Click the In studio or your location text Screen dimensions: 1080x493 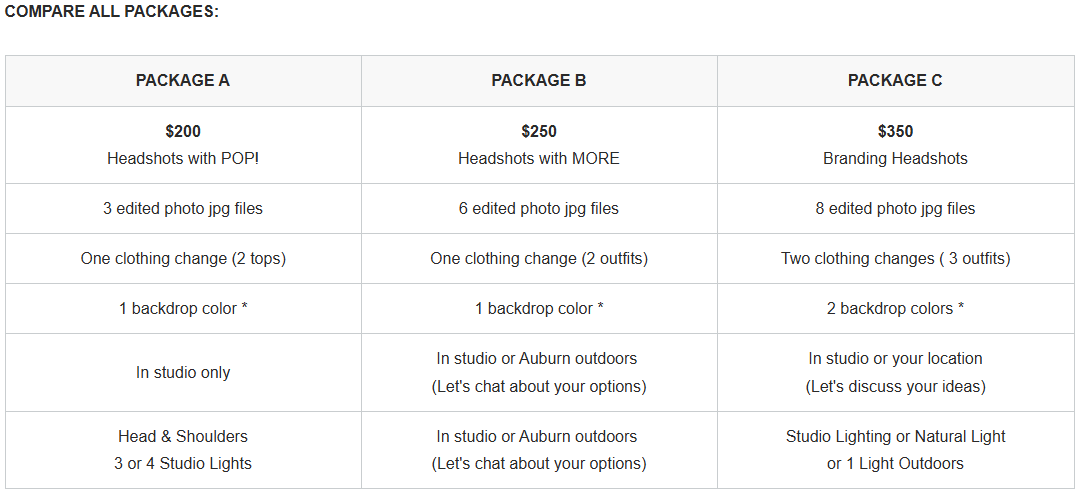895,358
